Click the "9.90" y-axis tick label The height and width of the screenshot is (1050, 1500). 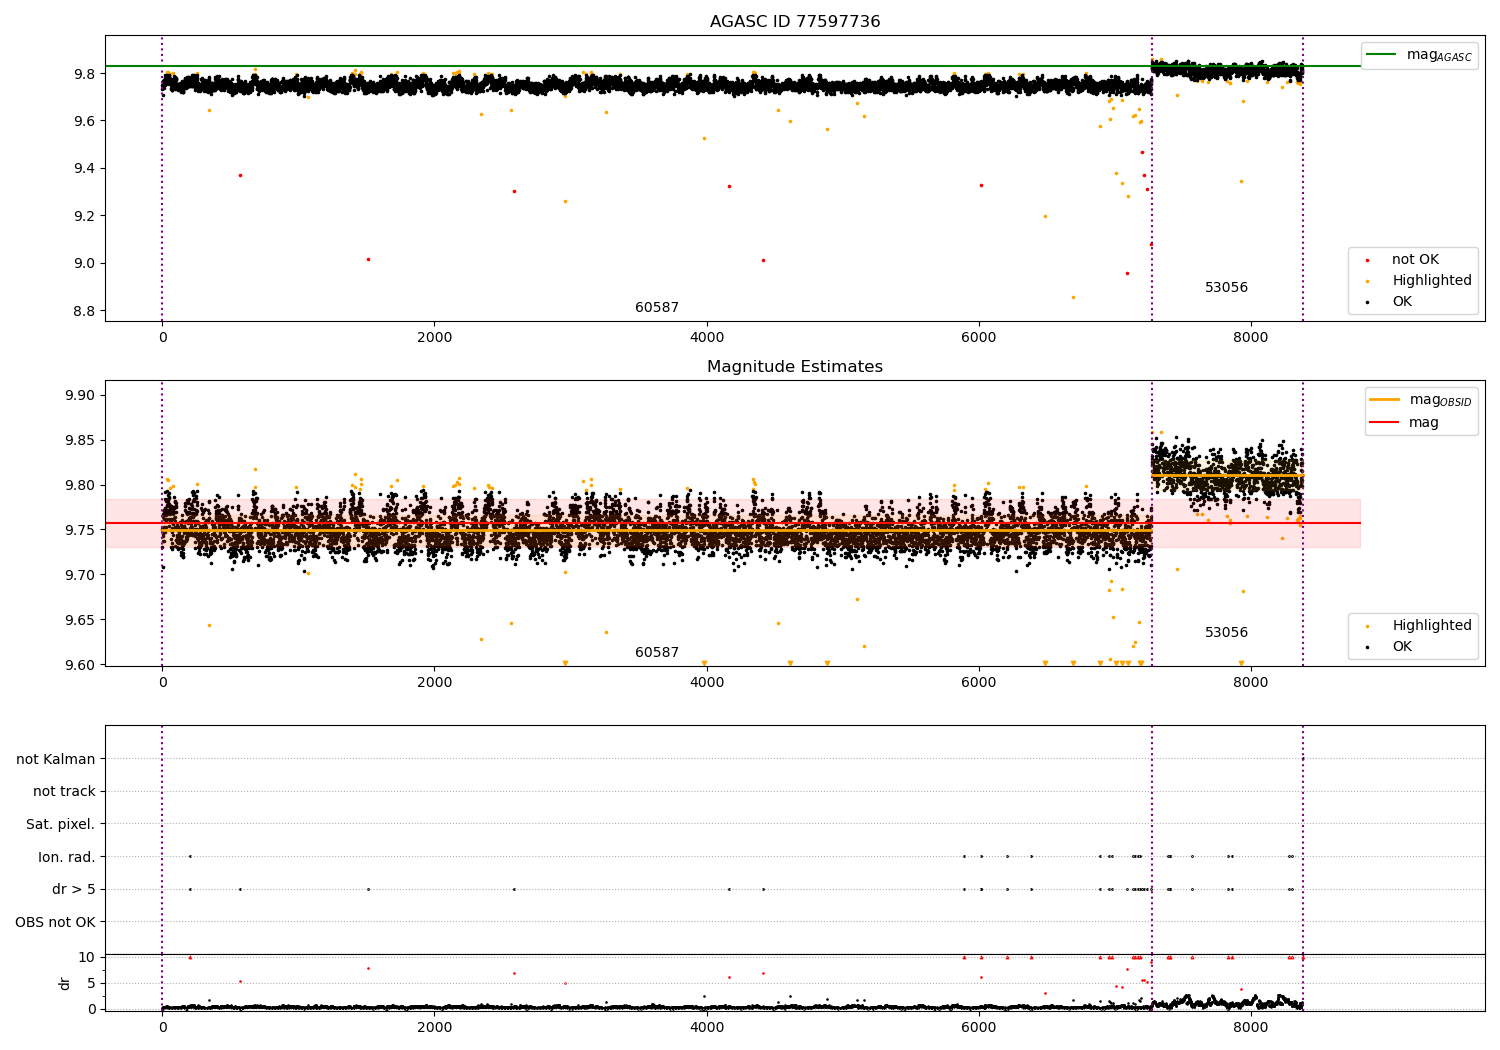(x=81, y=396)
